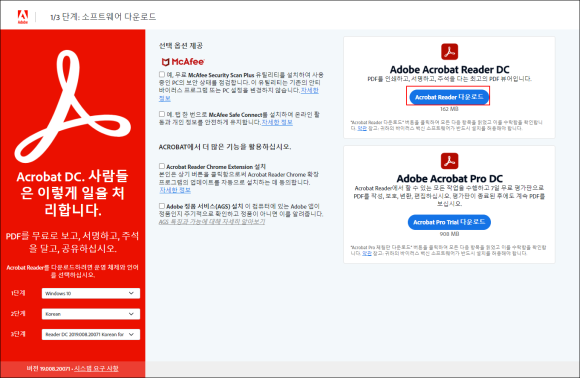Click the Adobe logo in the header

click(23, 16)
